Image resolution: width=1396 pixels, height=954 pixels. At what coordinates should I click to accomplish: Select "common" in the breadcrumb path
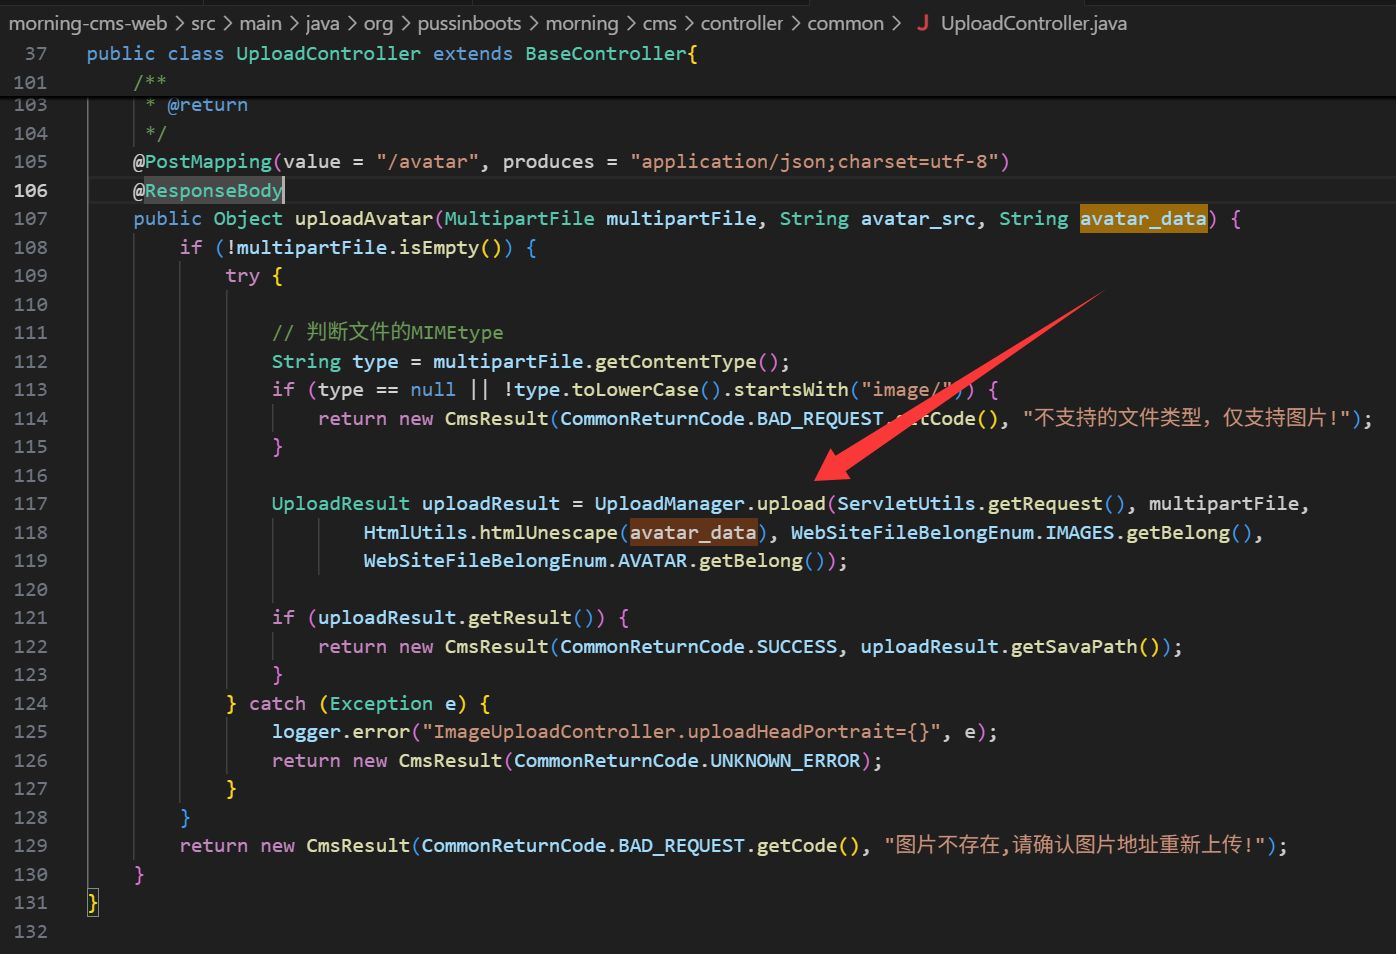845,23
